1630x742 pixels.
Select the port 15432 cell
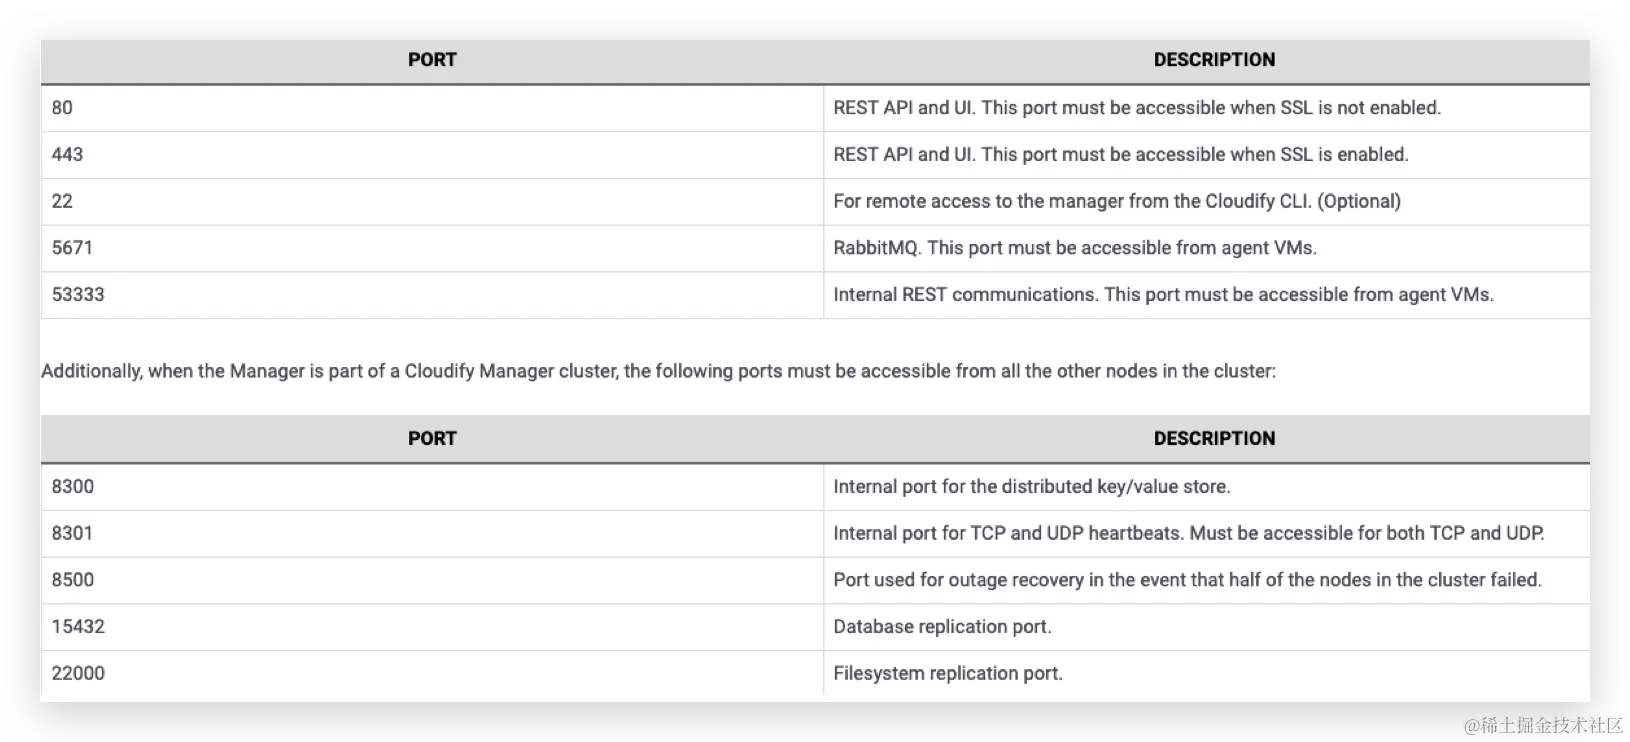(x=432, y=627)
